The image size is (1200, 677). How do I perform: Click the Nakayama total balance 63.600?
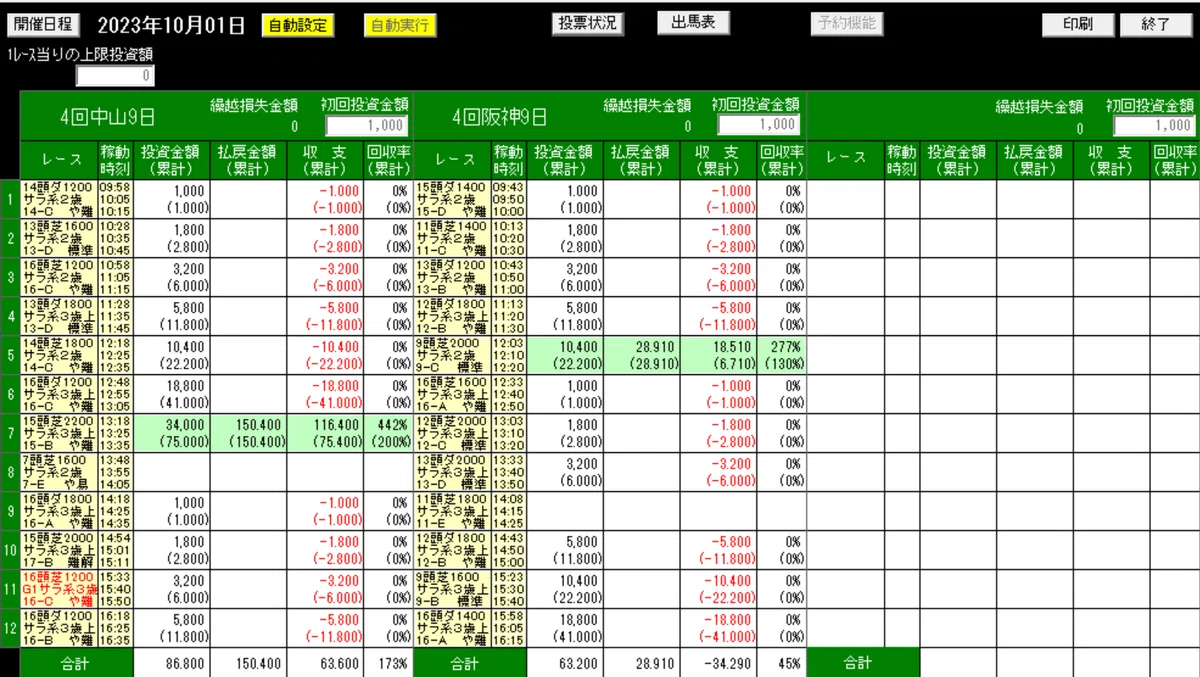[x=326, y=664]
